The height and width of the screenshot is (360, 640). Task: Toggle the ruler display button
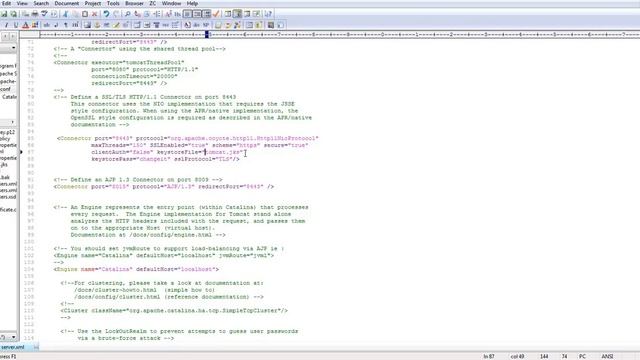pyautogui.click(x=207, y=14)
